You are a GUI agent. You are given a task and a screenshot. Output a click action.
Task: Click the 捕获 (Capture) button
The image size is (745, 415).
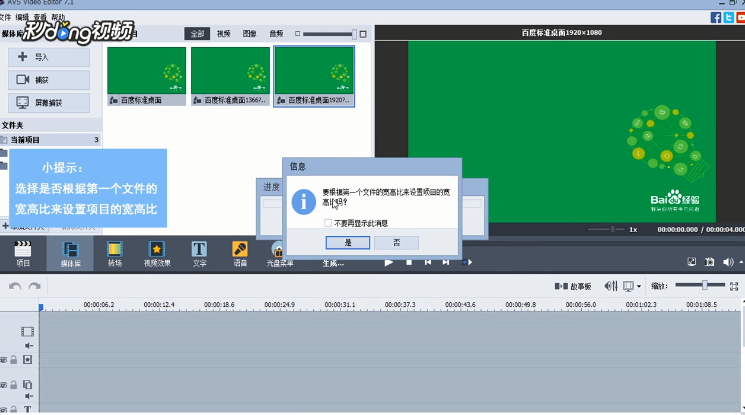pos(48,80)
